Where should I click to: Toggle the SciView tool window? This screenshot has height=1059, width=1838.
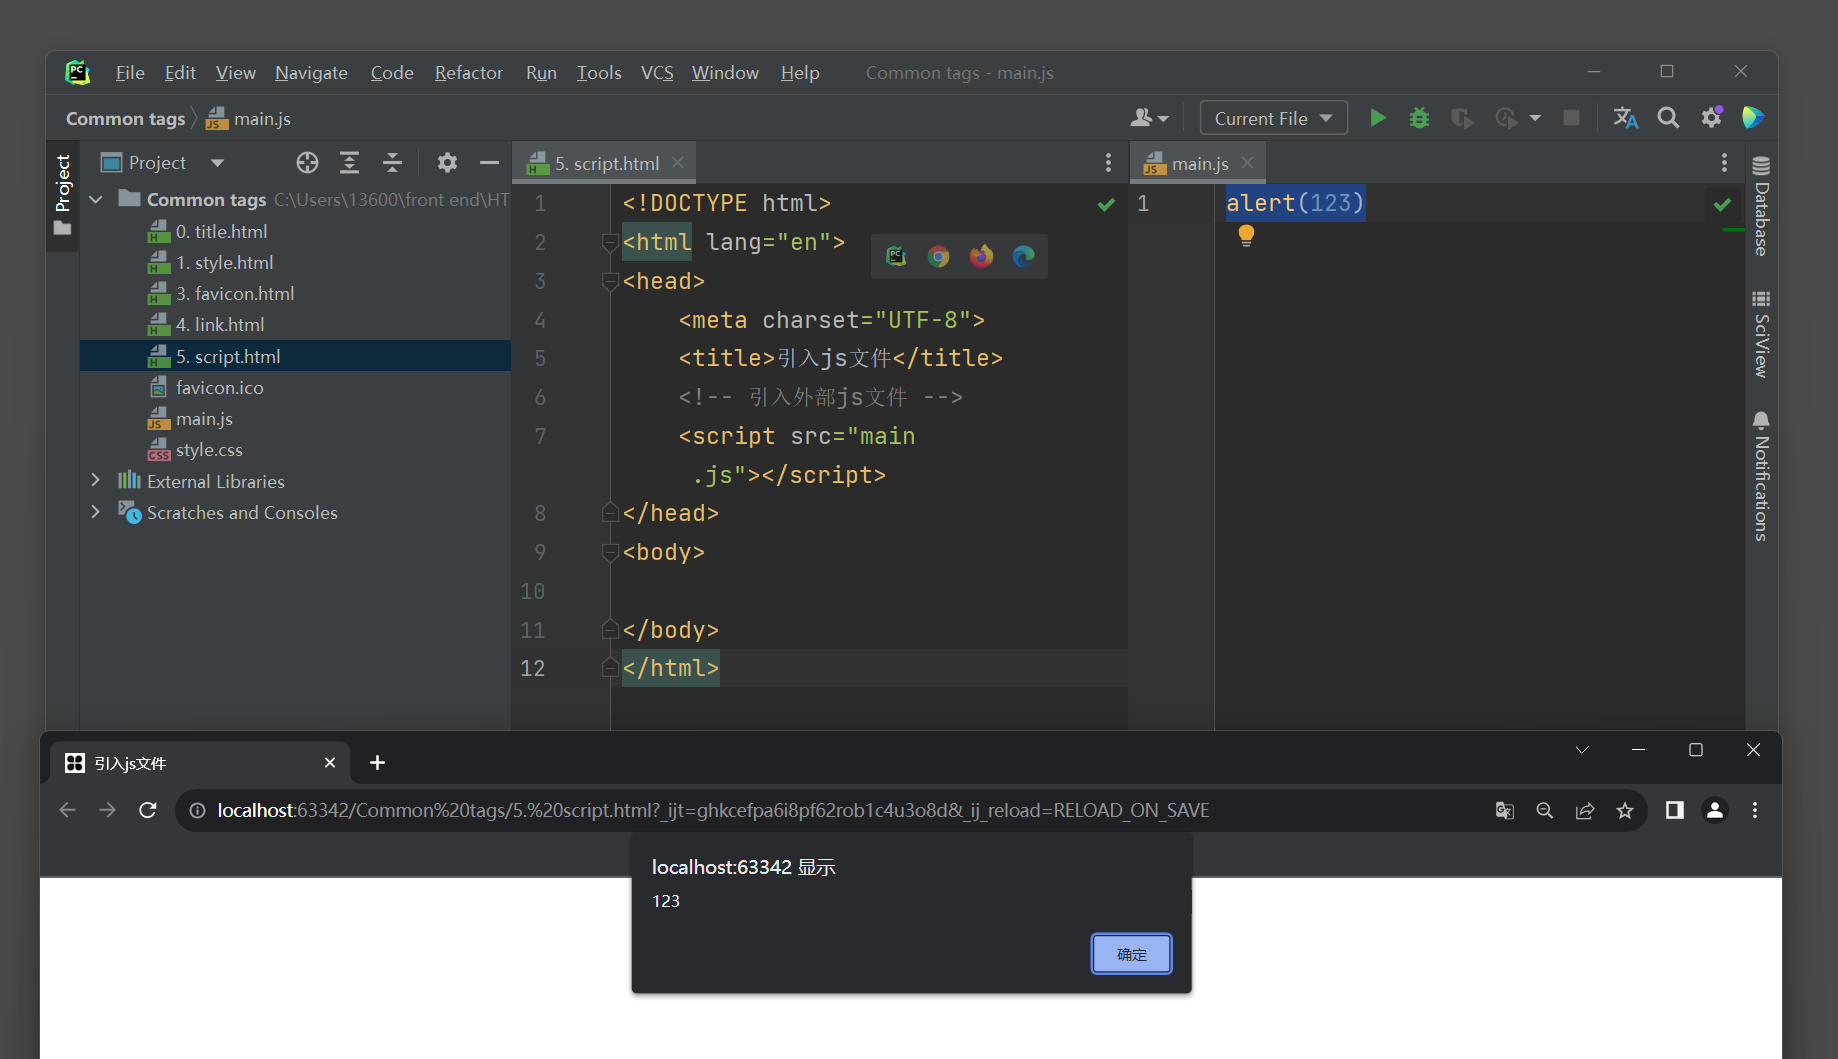coord(1761,334)
